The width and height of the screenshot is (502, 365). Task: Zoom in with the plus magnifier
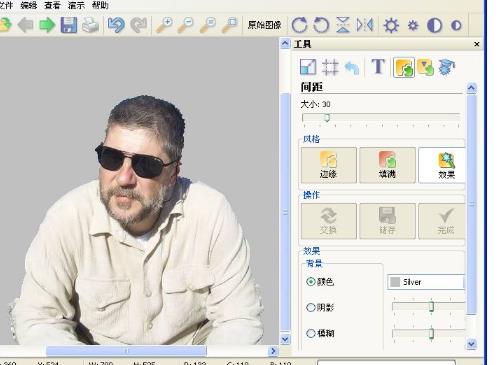point(165,25)
